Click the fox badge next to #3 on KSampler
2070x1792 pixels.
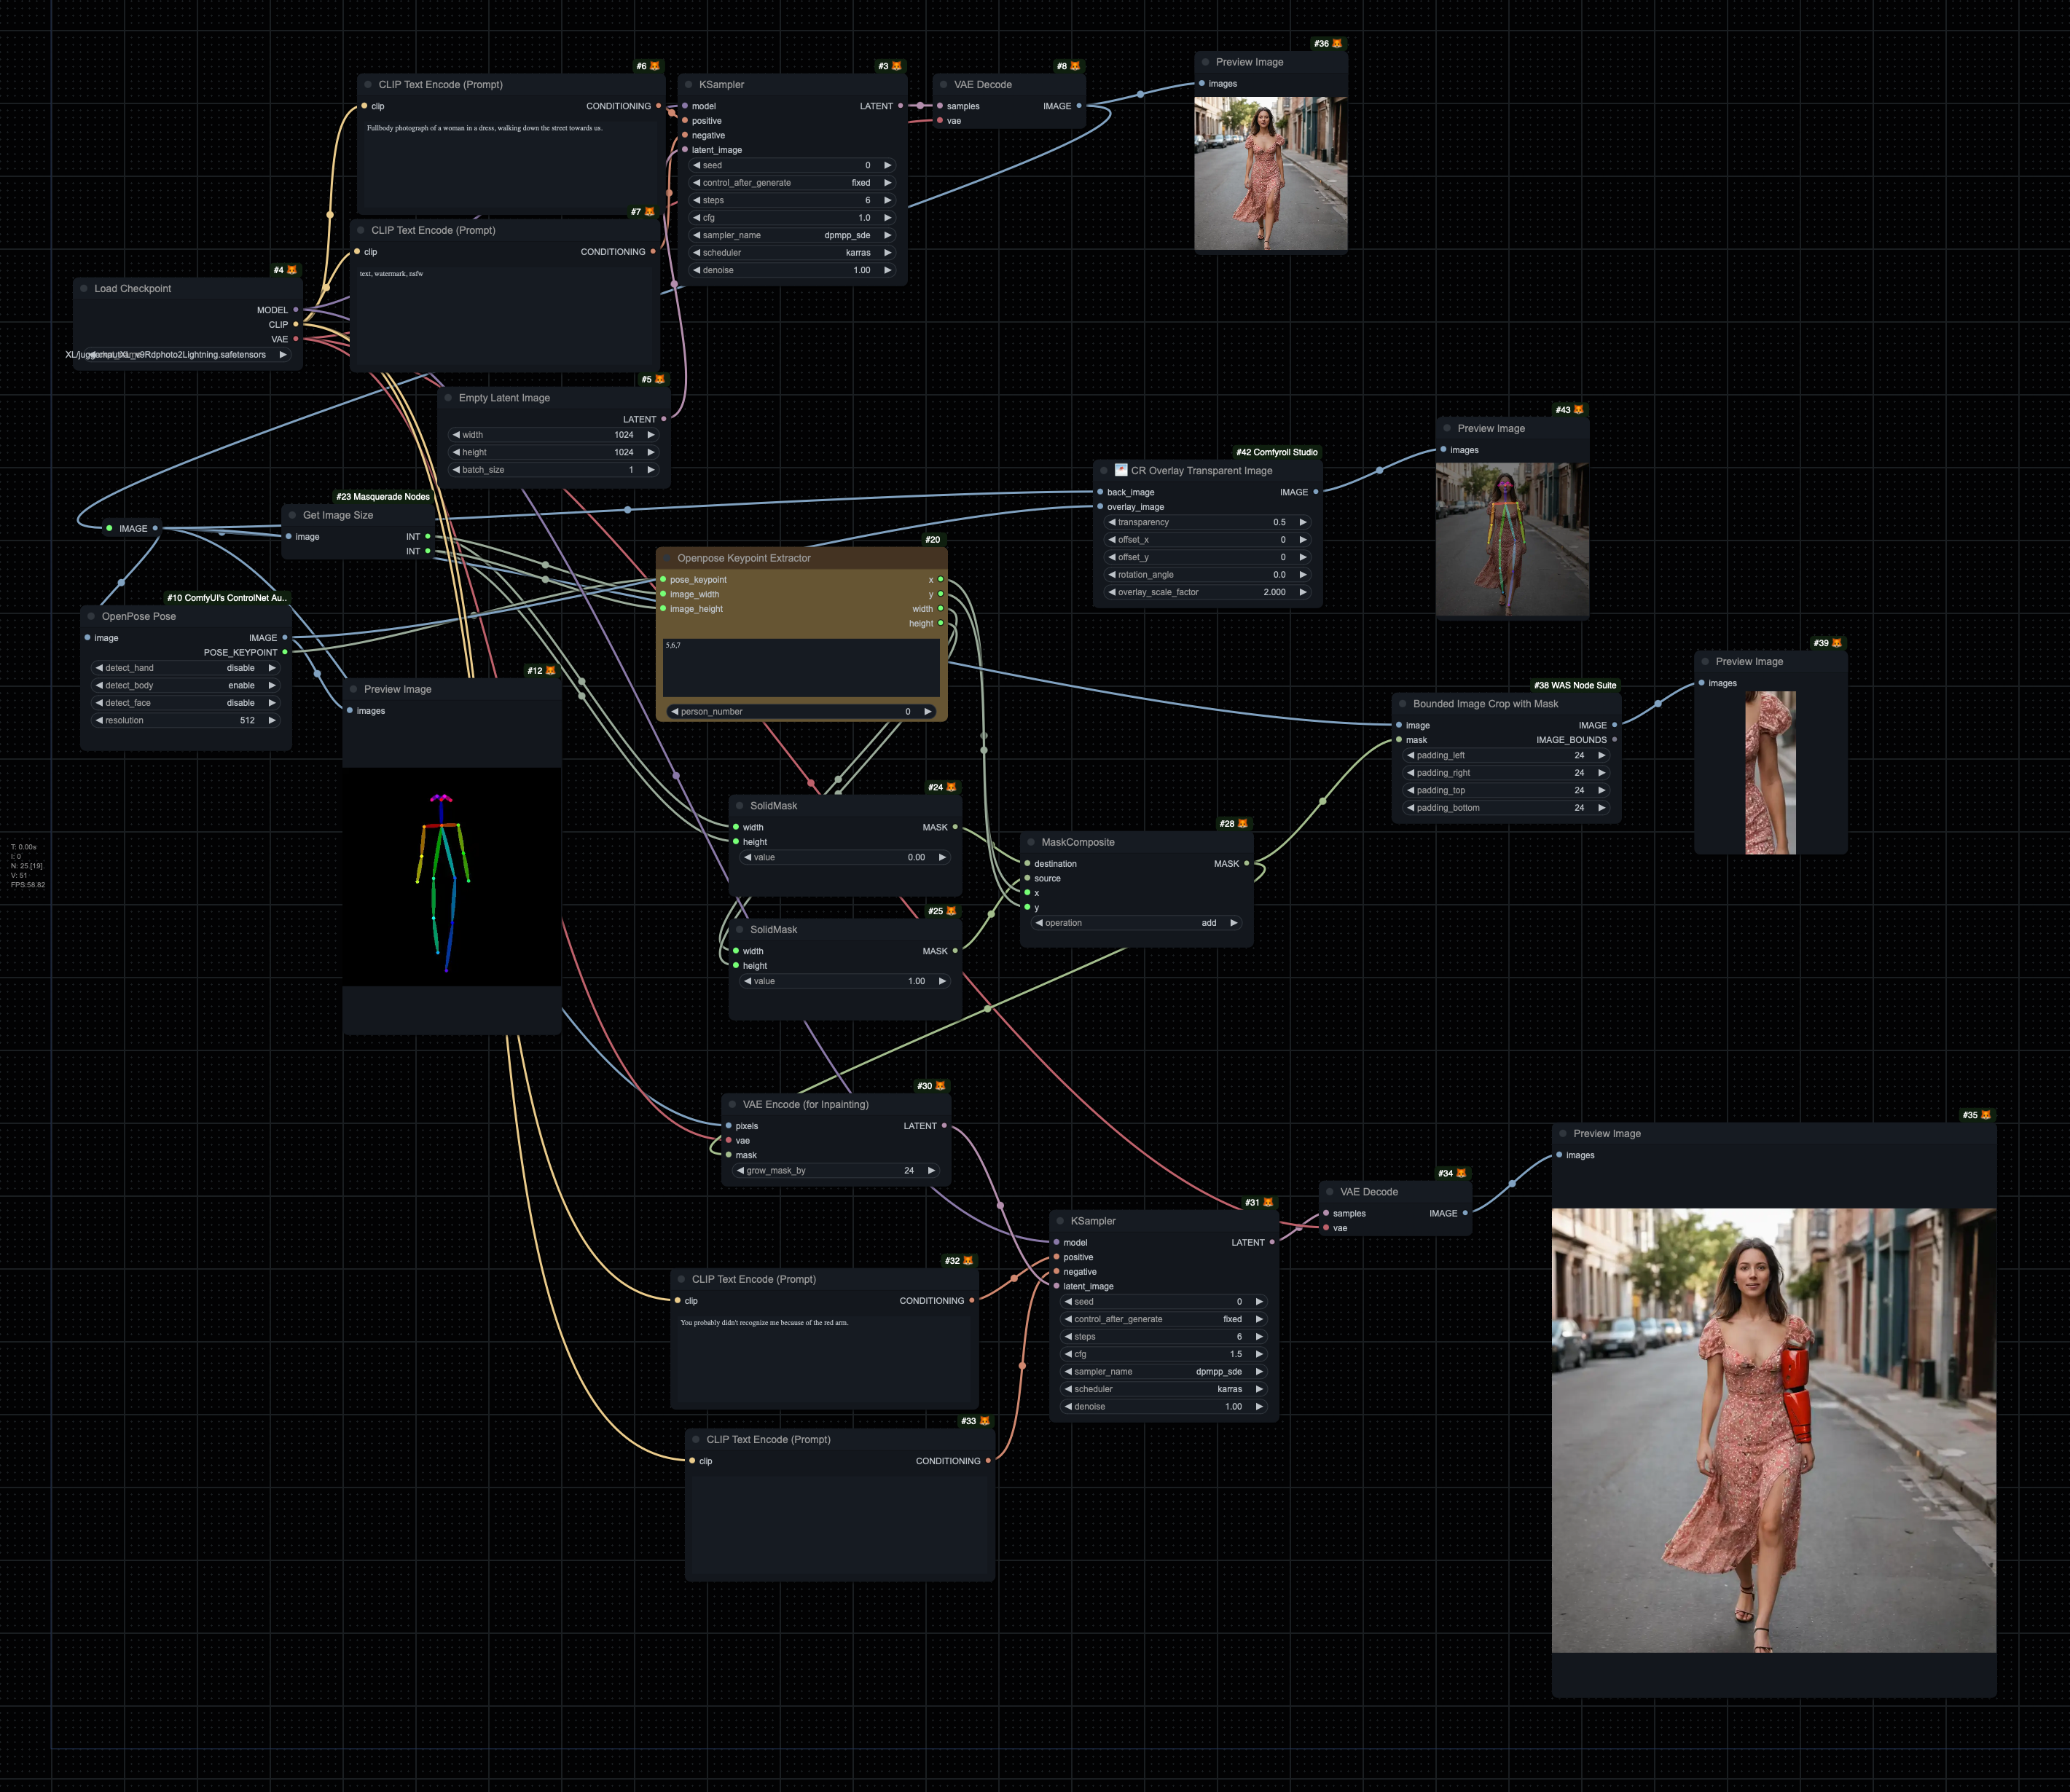click(x=897, y=66)
